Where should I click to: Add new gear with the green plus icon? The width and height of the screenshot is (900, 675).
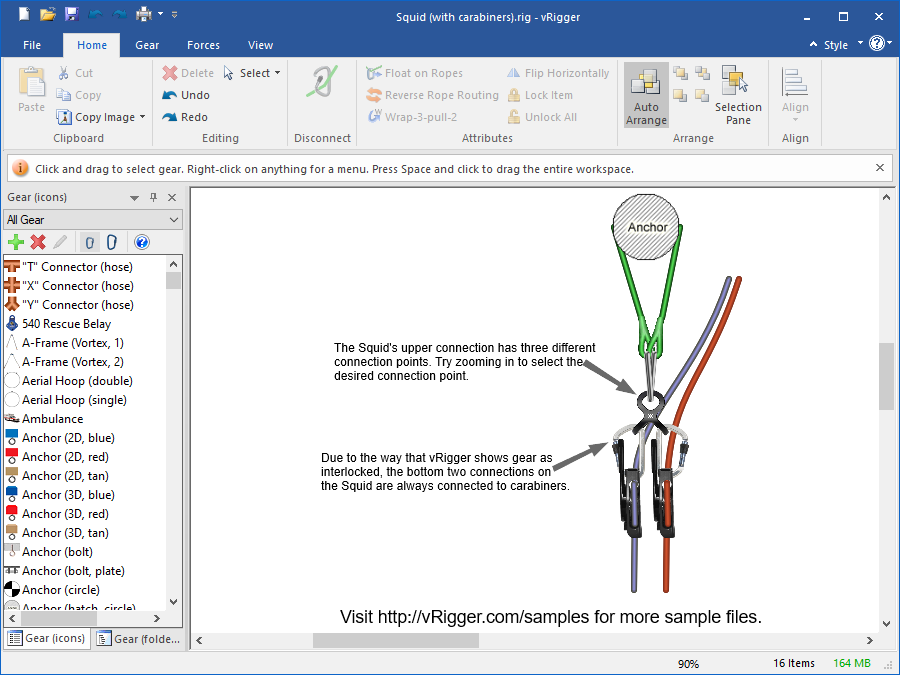coord(15,241)
